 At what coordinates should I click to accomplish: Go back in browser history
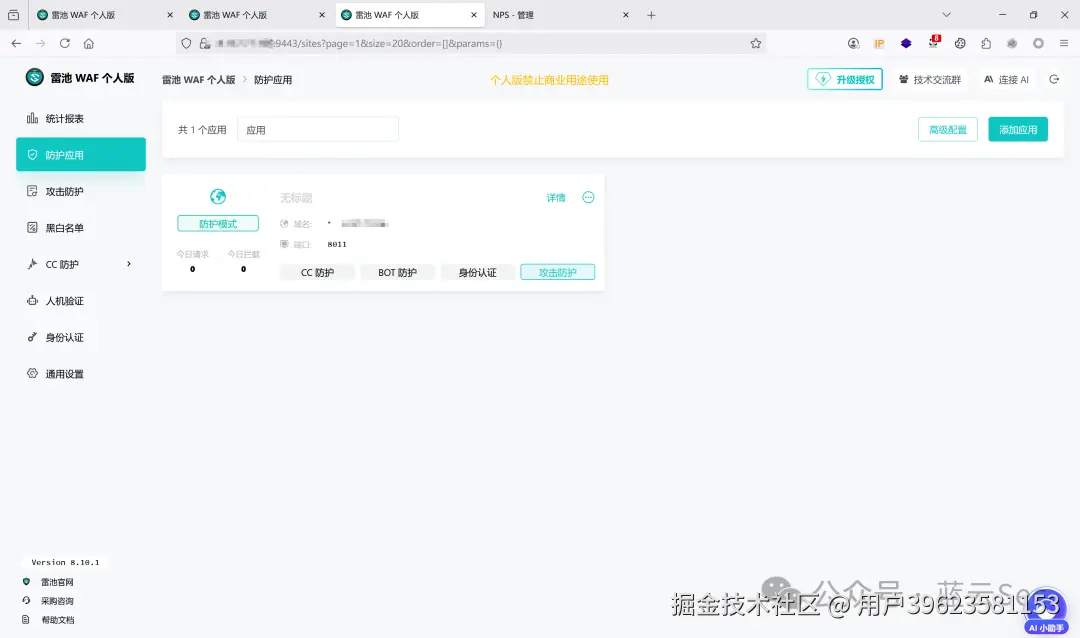(17, 43)
